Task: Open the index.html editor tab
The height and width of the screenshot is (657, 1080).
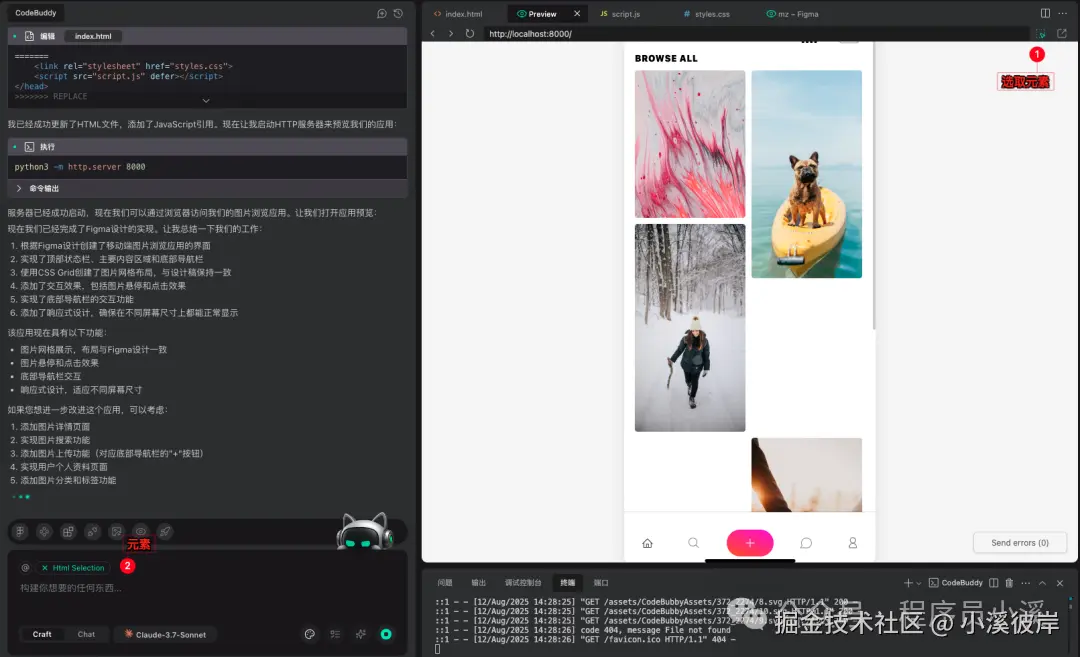Action: [x=458, y=14]
